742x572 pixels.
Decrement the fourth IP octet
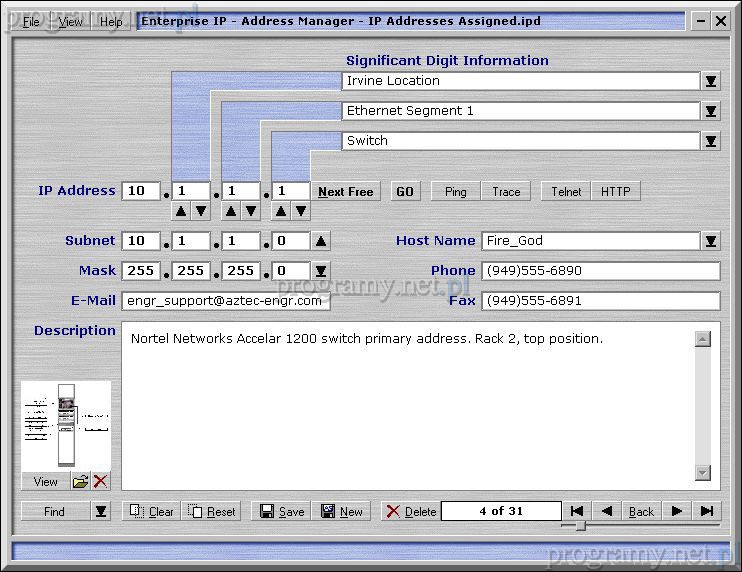click(x=301, y=211)
